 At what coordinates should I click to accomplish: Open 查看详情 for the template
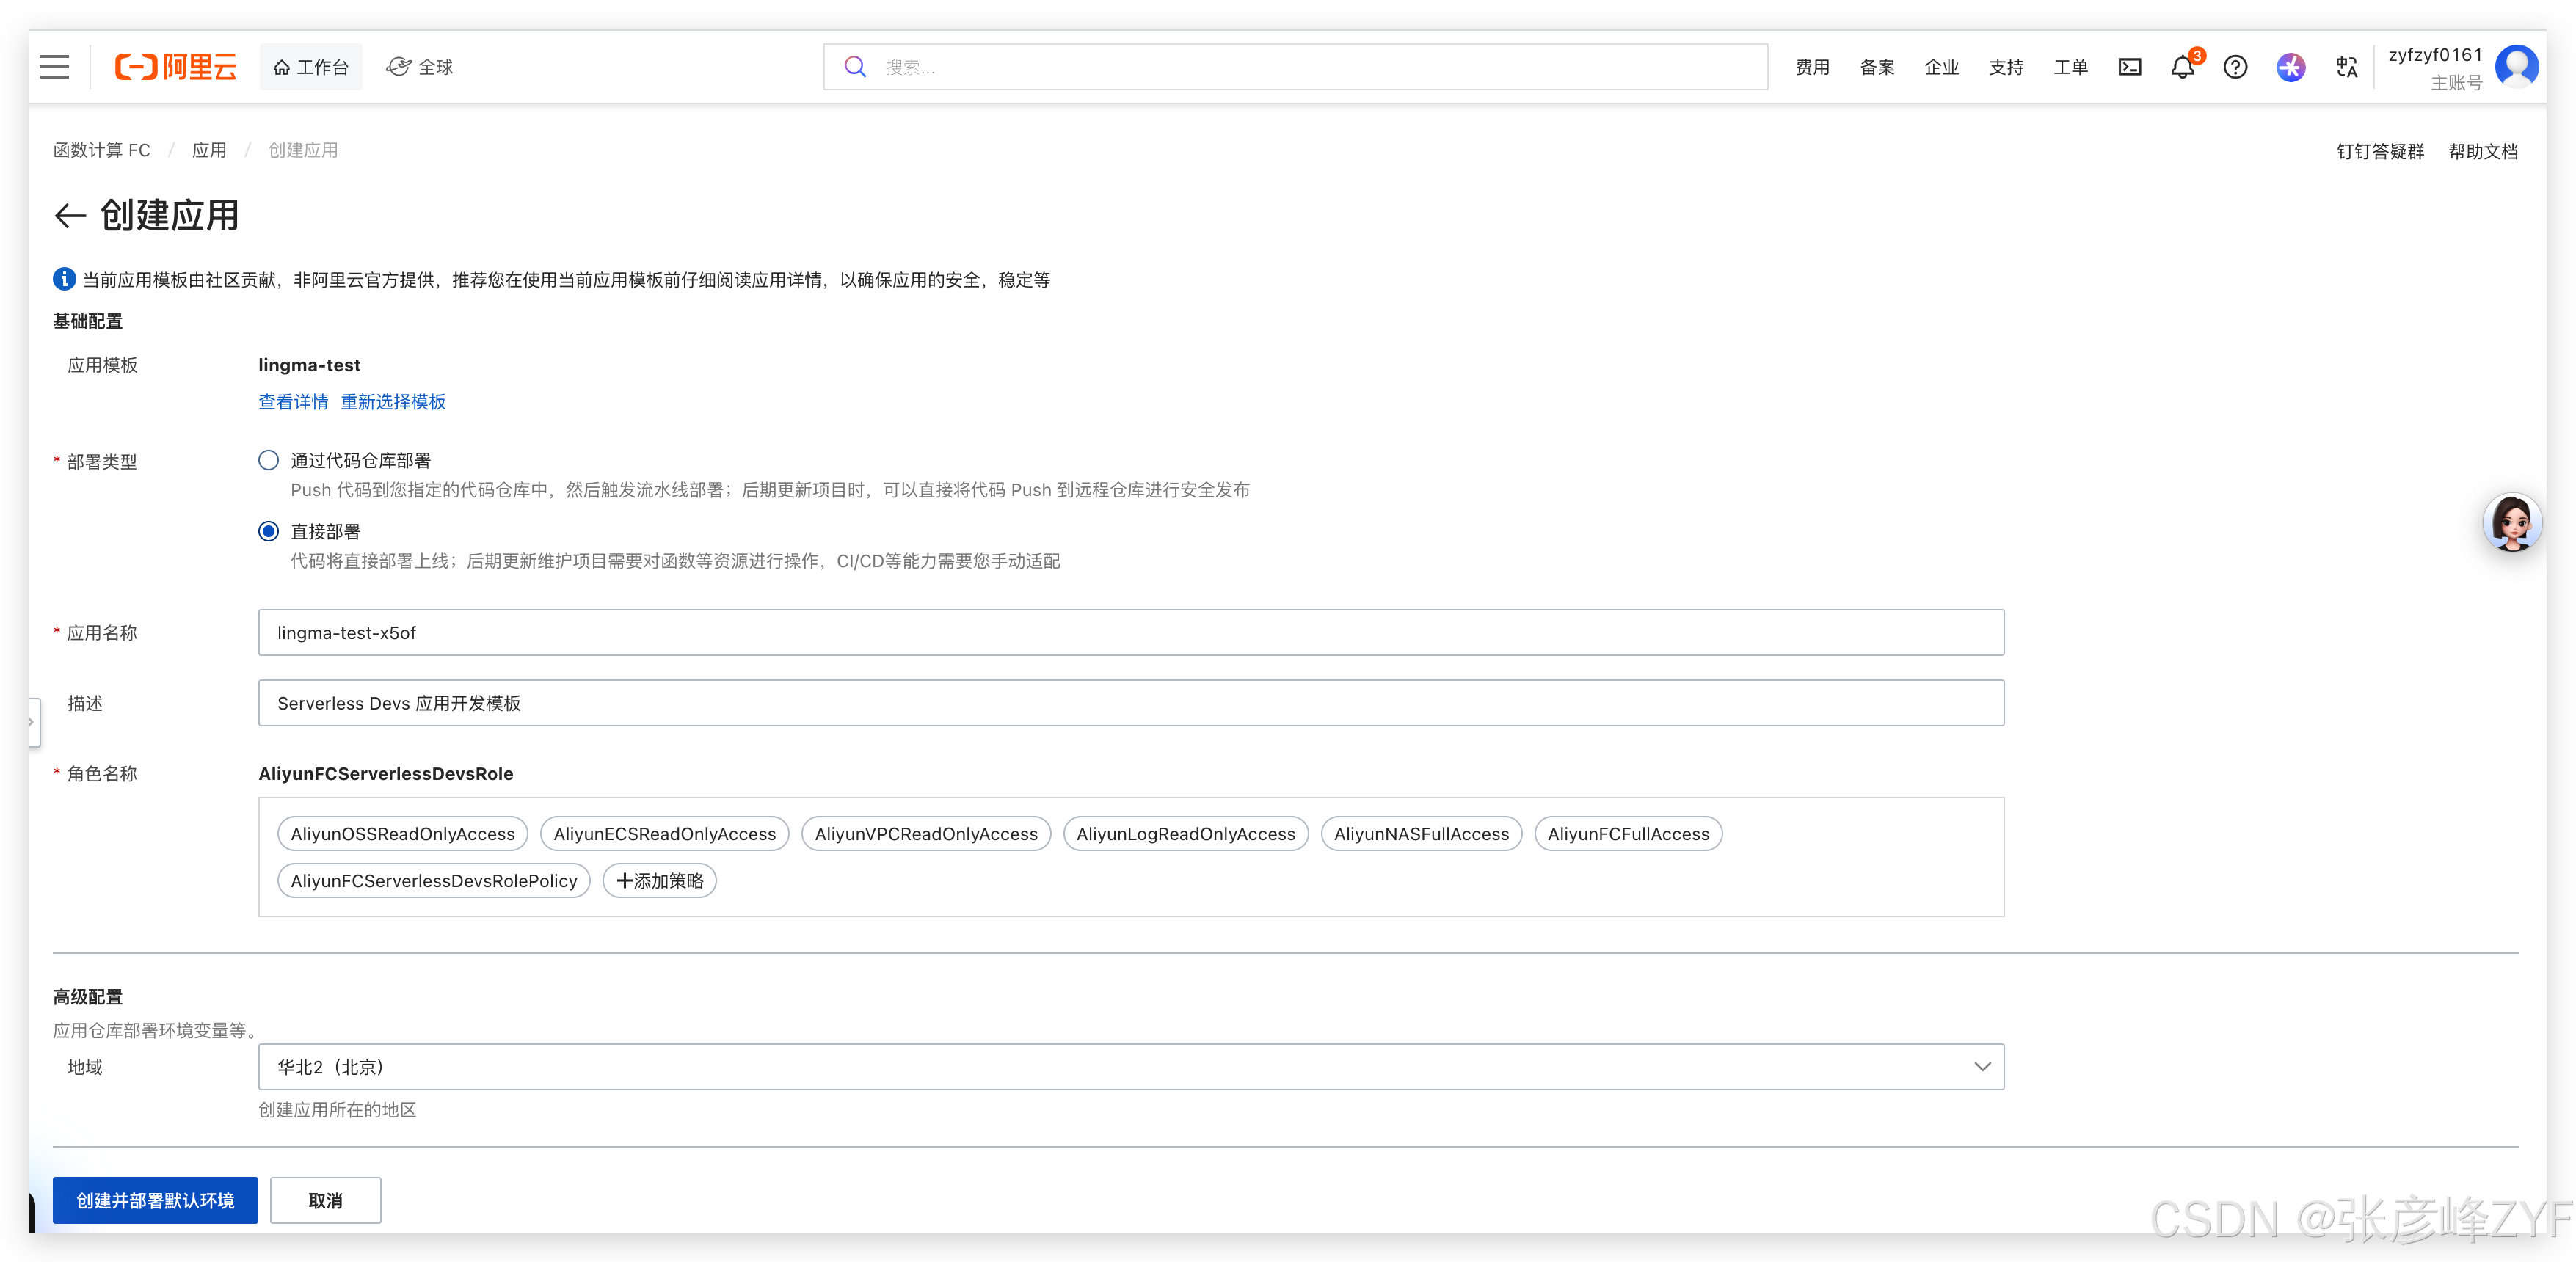(293, 402)
